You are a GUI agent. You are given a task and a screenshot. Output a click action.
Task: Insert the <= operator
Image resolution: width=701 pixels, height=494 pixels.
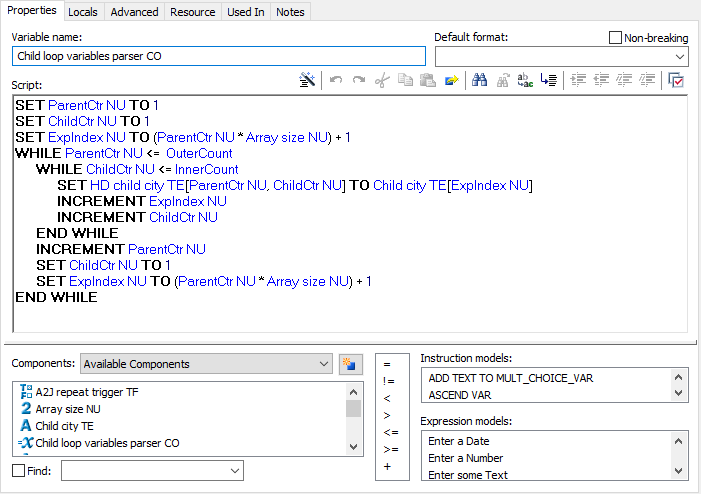[x=391, y=432]
